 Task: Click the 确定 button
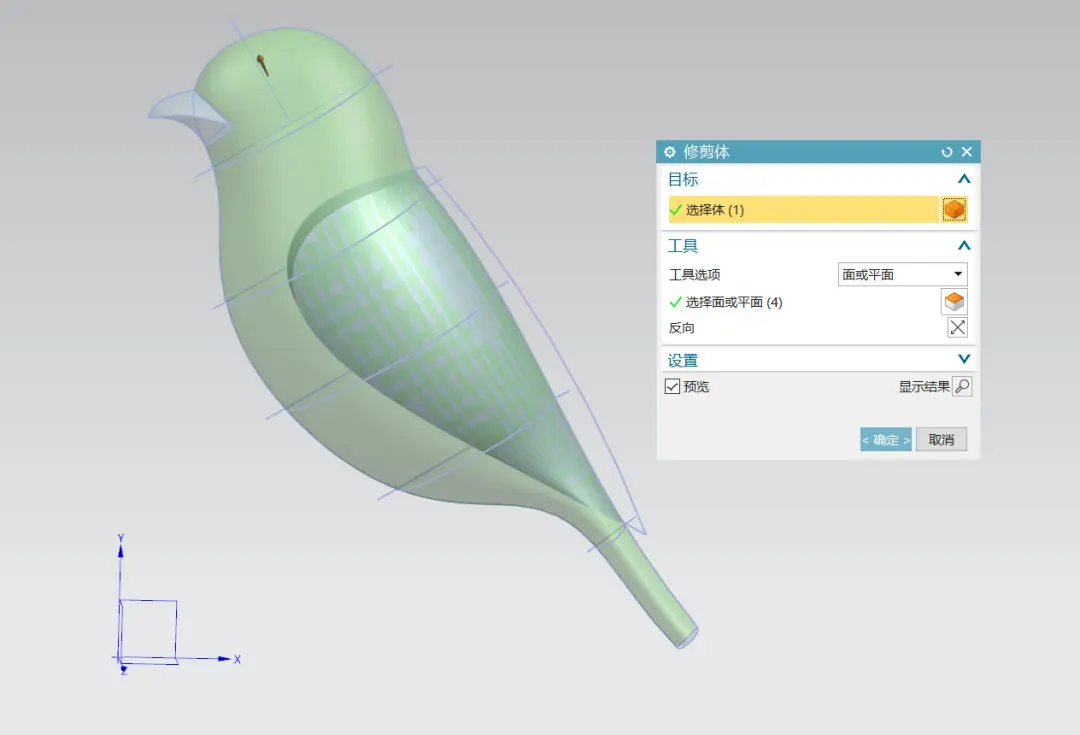click(886, 439)
